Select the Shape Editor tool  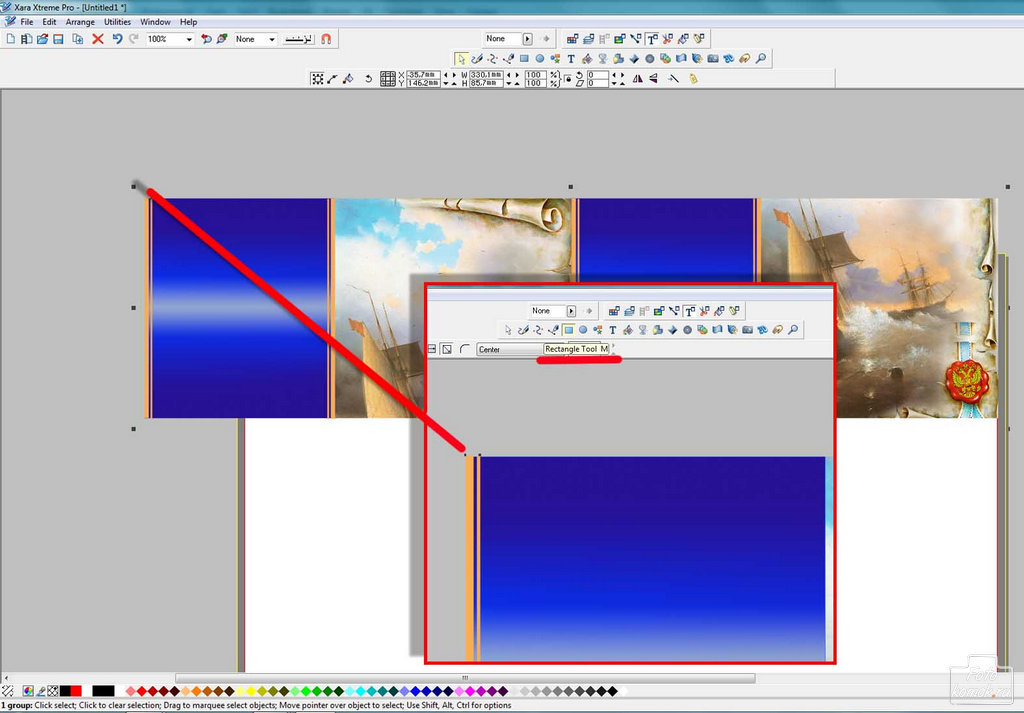(492, 59)
